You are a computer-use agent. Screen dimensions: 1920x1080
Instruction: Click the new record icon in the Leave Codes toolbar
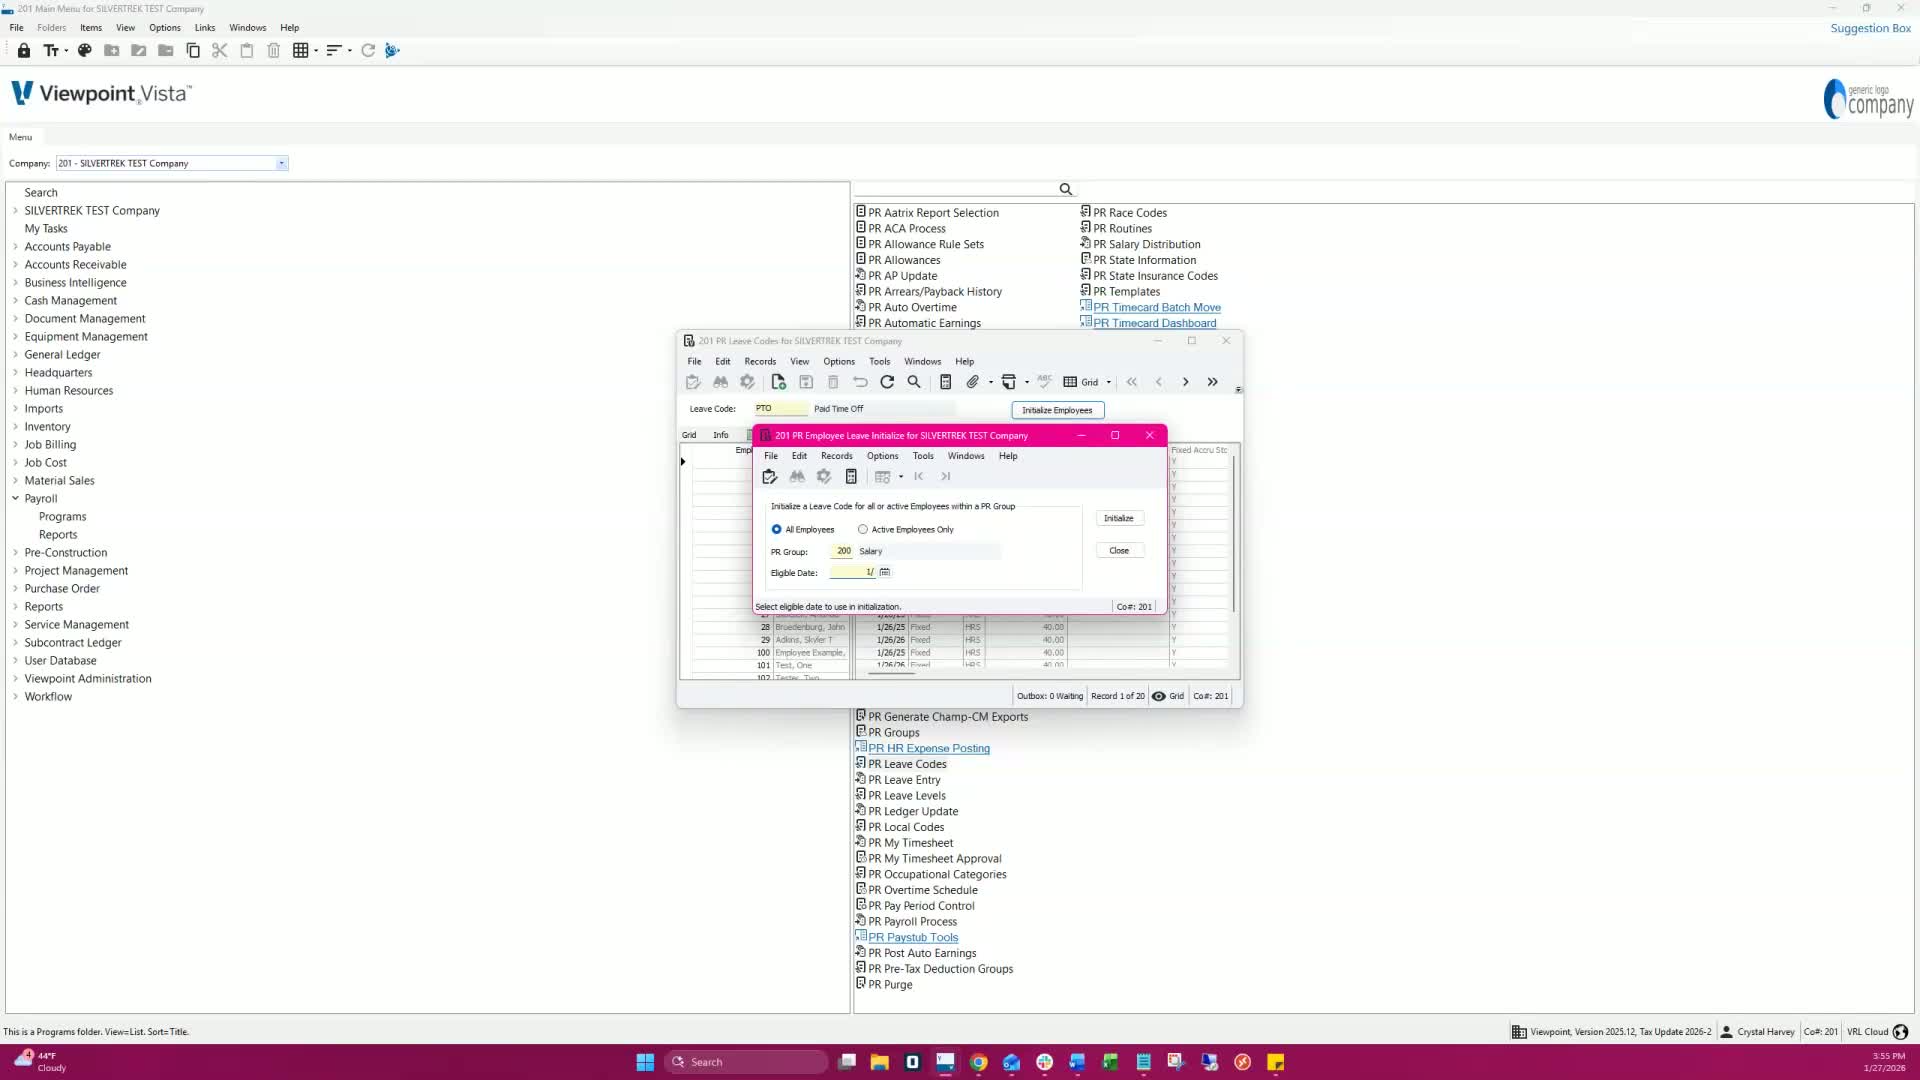778,382
